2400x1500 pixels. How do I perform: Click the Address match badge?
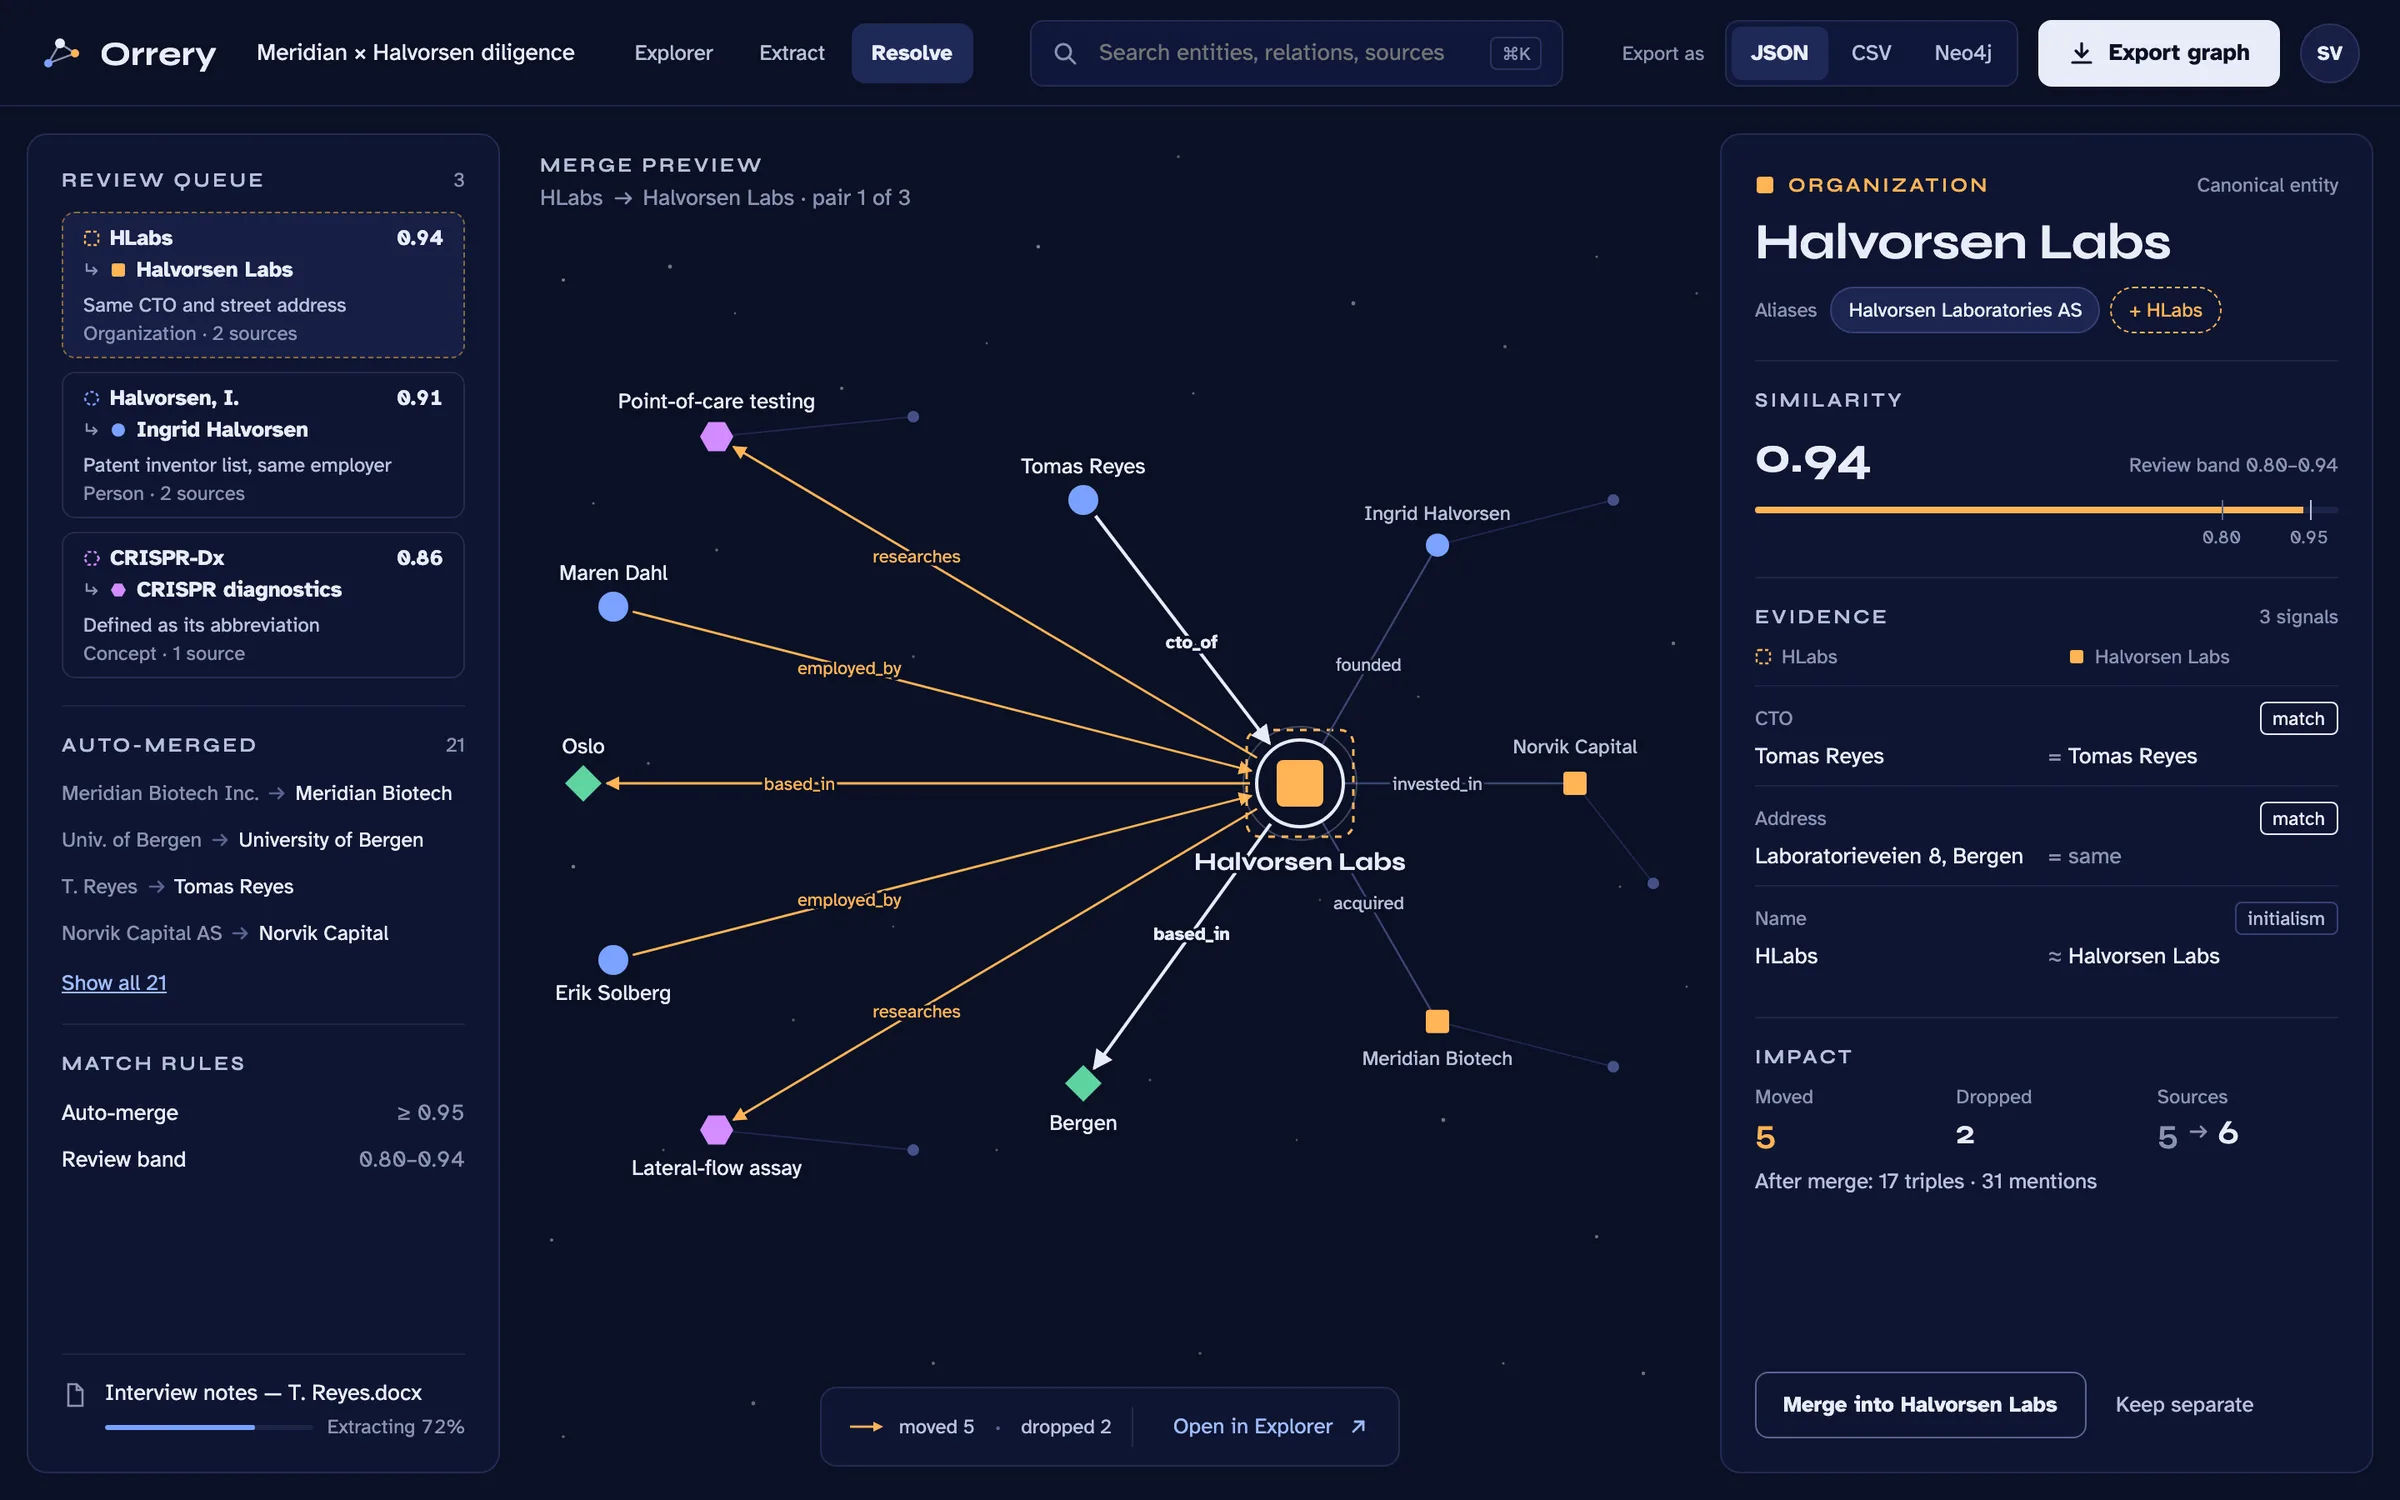pos(2298,819)
